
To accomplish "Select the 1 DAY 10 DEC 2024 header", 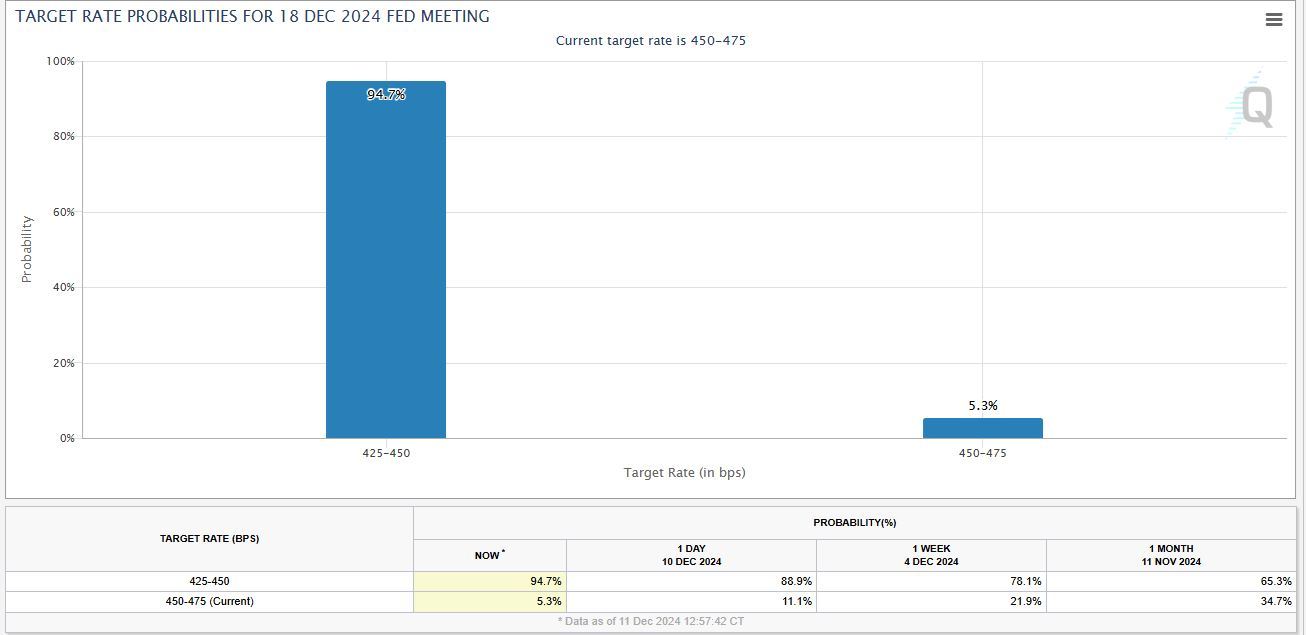I will click(x=691, y=555).
